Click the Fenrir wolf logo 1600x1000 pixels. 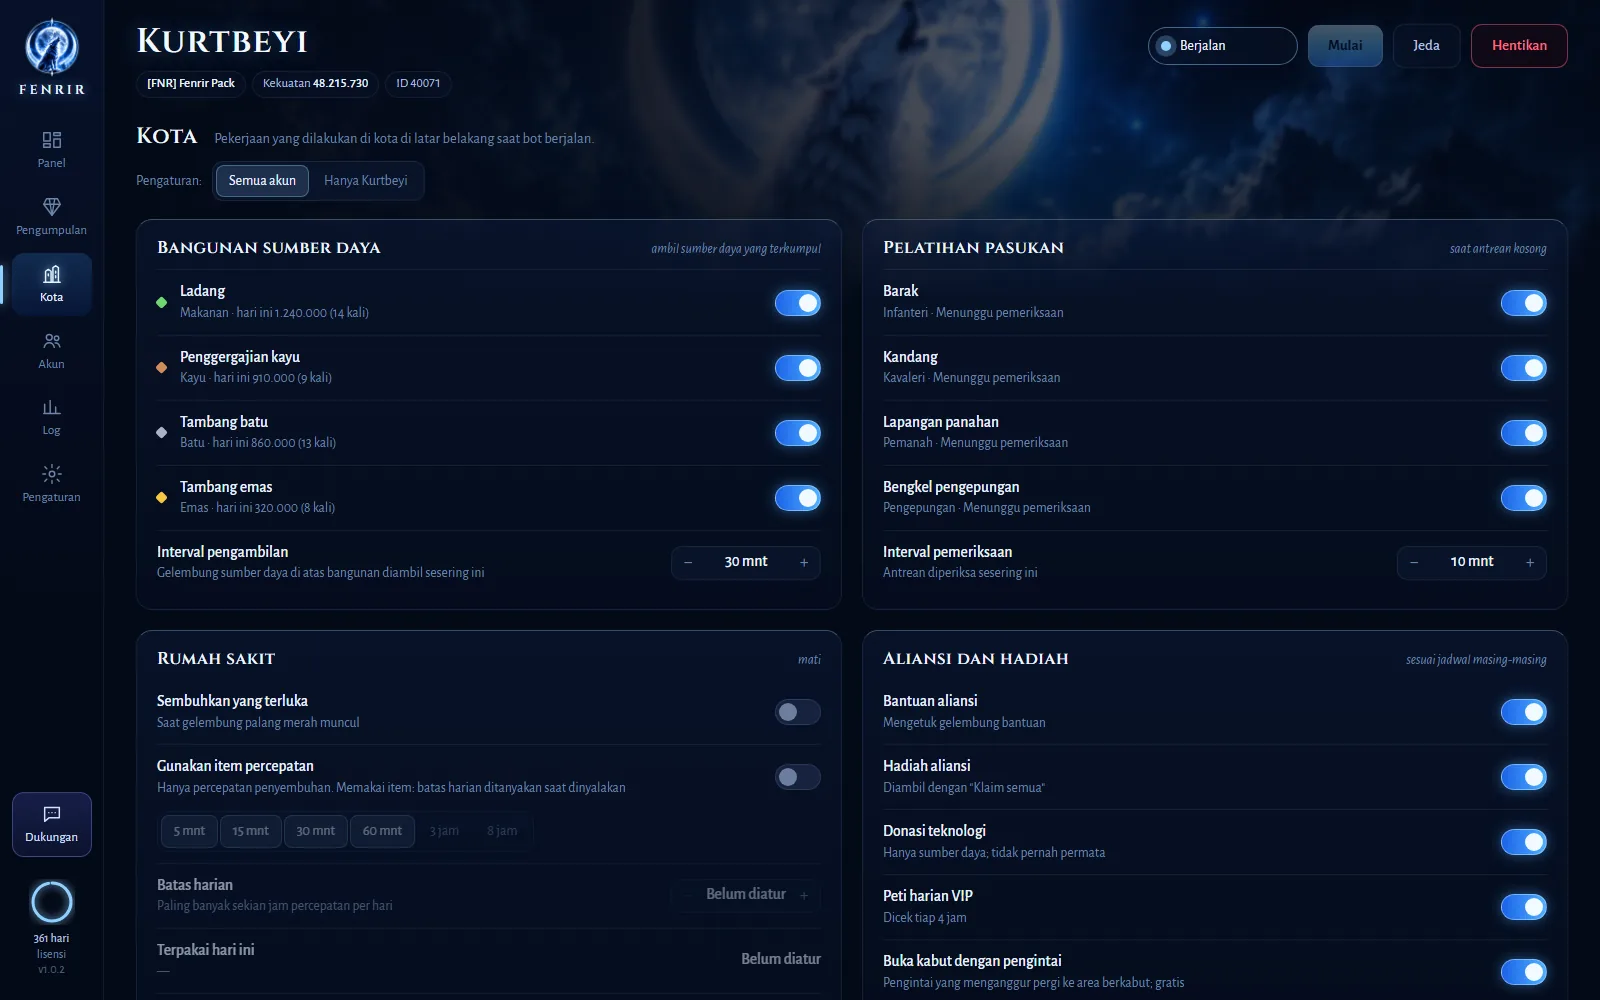52,47
